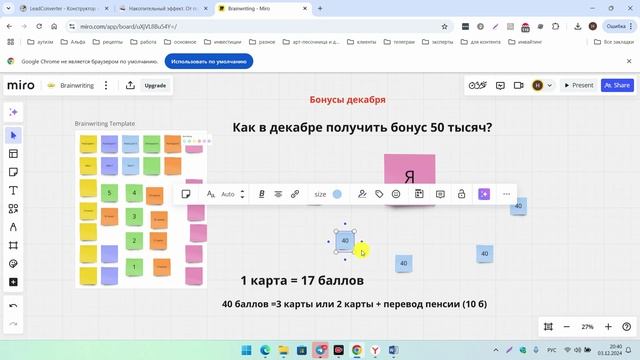Select the cursor pointer tool
The height and width of the screenshot is (360, 640).
coord(13,135)
